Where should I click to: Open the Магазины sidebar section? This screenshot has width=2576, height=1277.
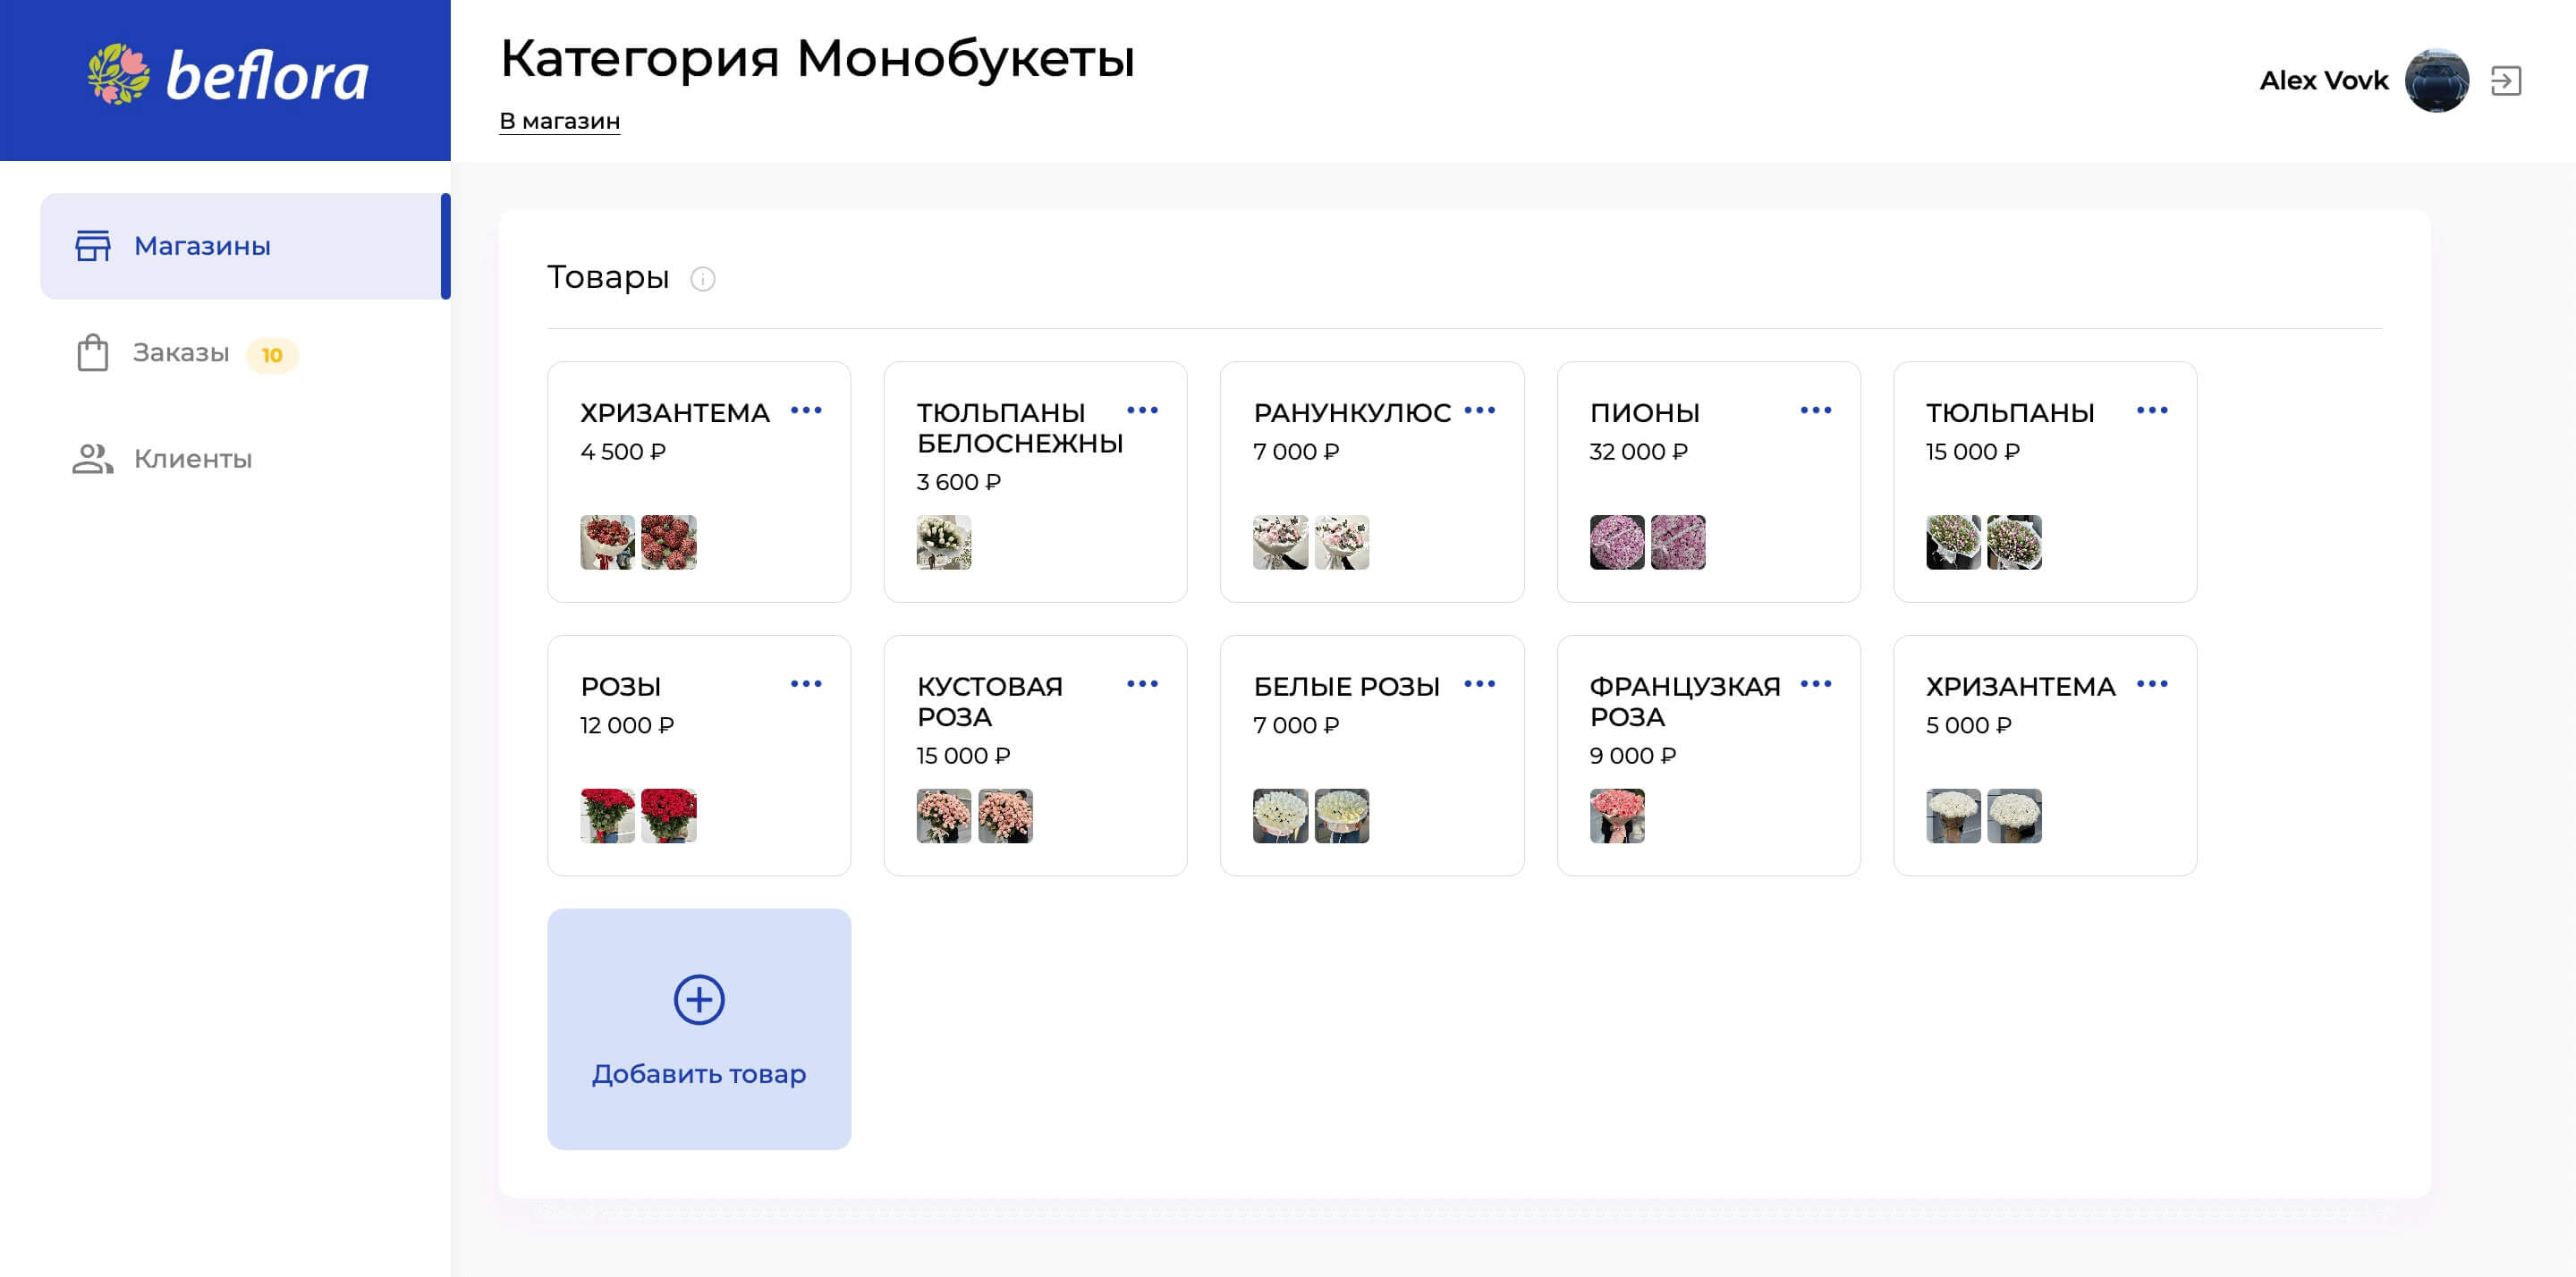[245, 246]
